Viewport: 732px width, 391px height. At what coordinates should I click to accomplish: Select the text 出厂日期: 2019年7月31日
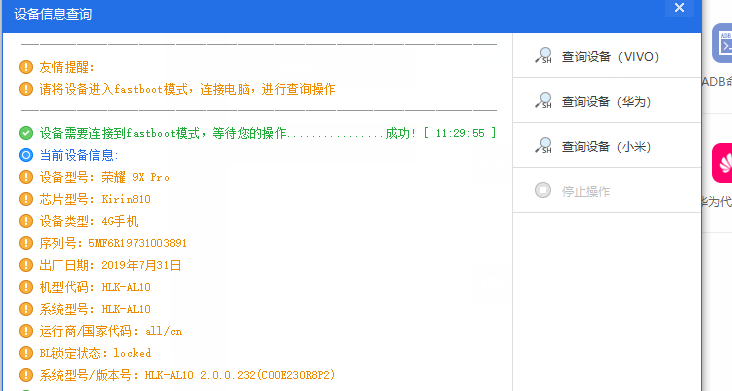110,265
